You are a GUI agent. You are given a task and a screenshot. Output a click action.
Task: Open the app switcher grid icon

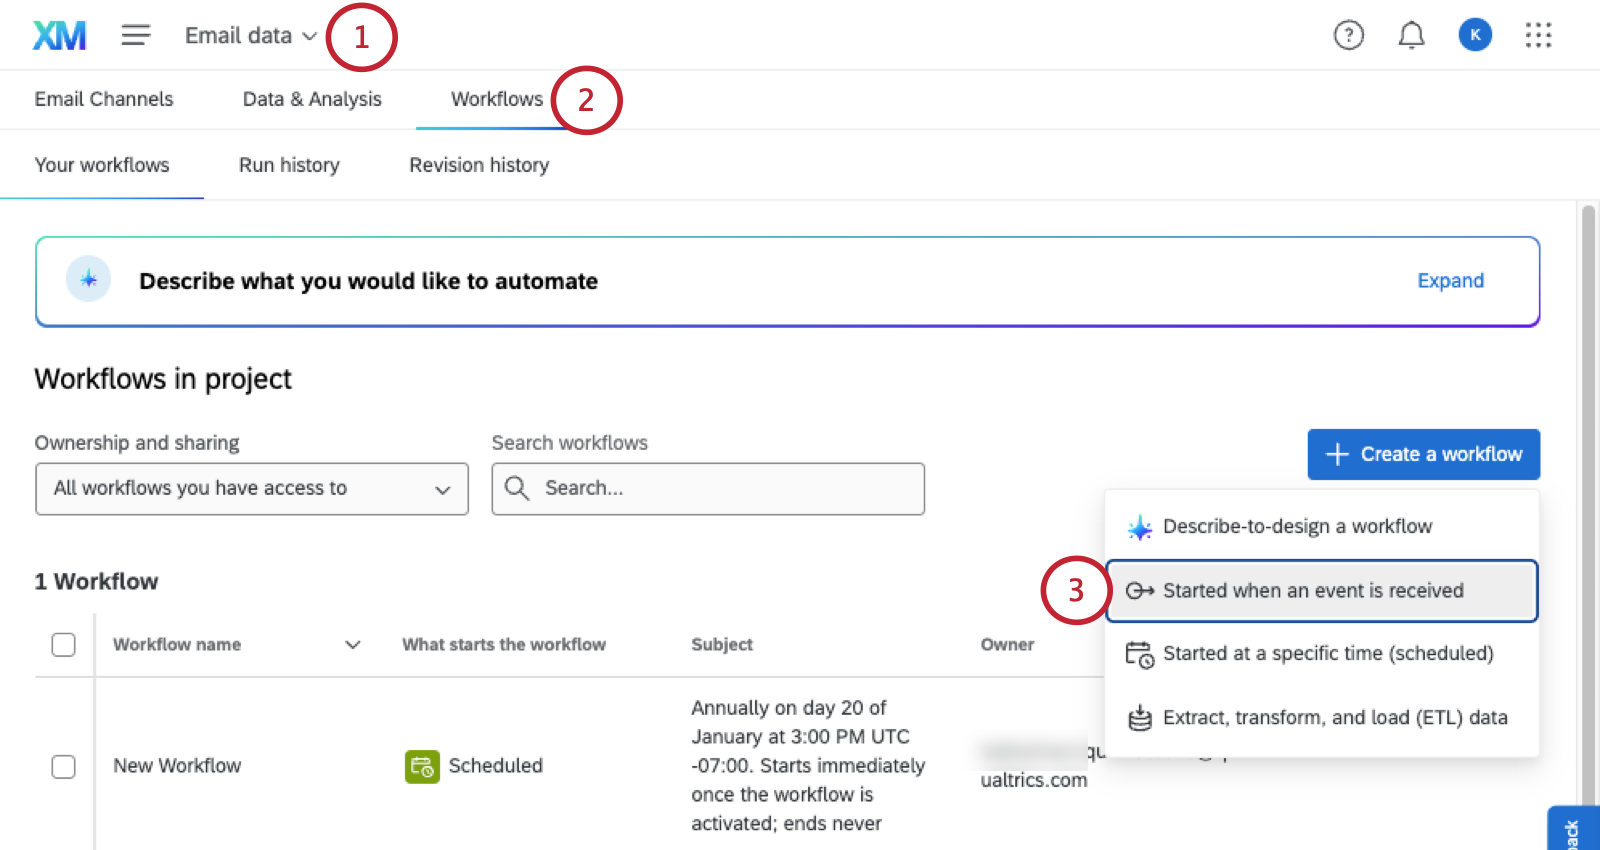[x=1538, y=36]
